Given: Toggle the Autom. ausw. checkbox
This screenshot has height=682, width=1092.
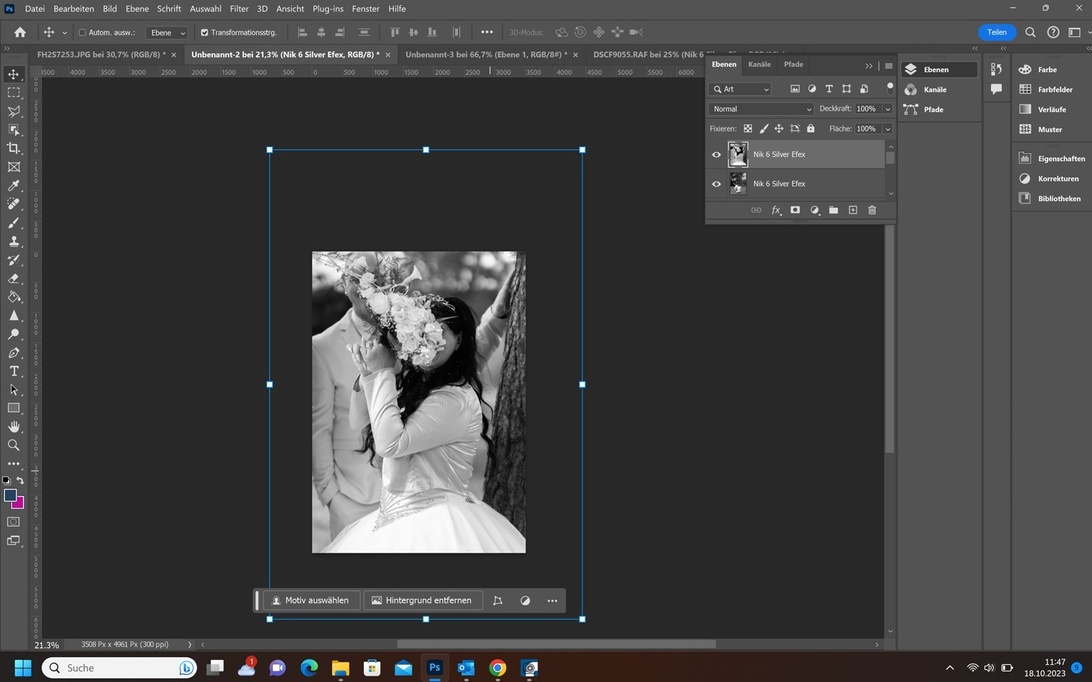Looking at the screenshot, I should (x=82, y=32).
